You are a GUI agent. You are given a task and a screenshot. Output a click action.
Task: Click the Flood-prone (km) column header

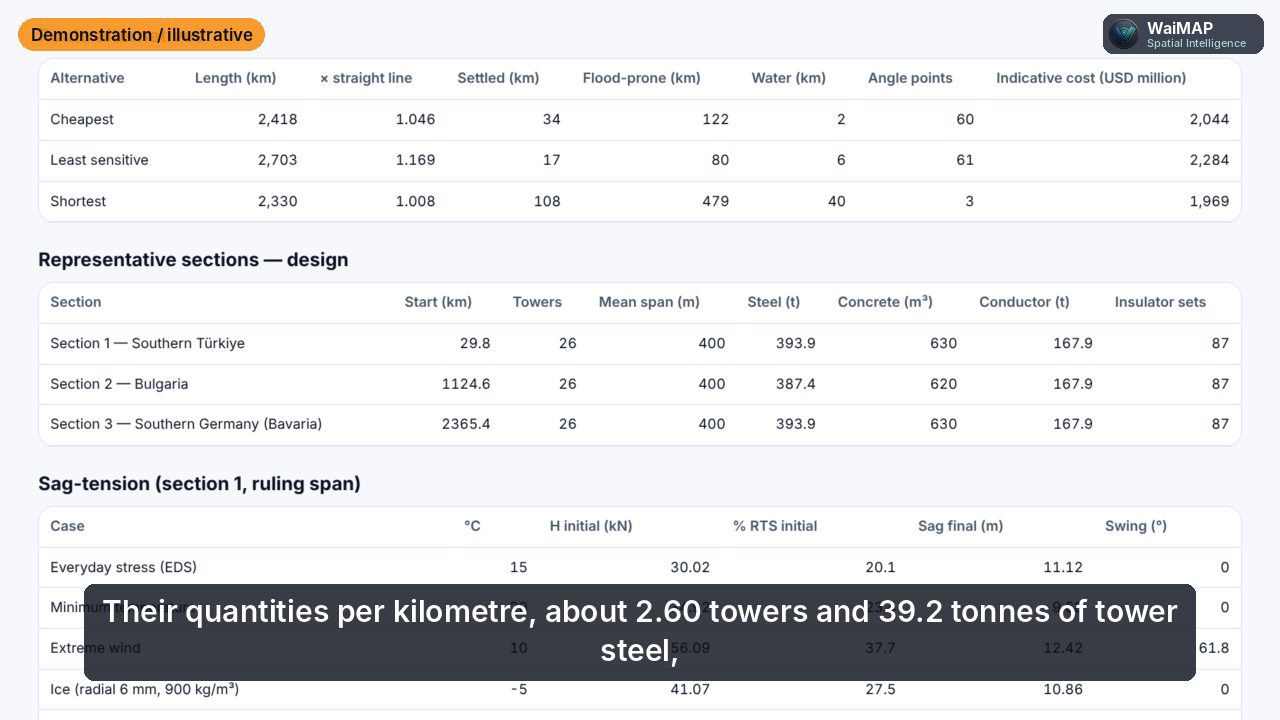[641, 78]
